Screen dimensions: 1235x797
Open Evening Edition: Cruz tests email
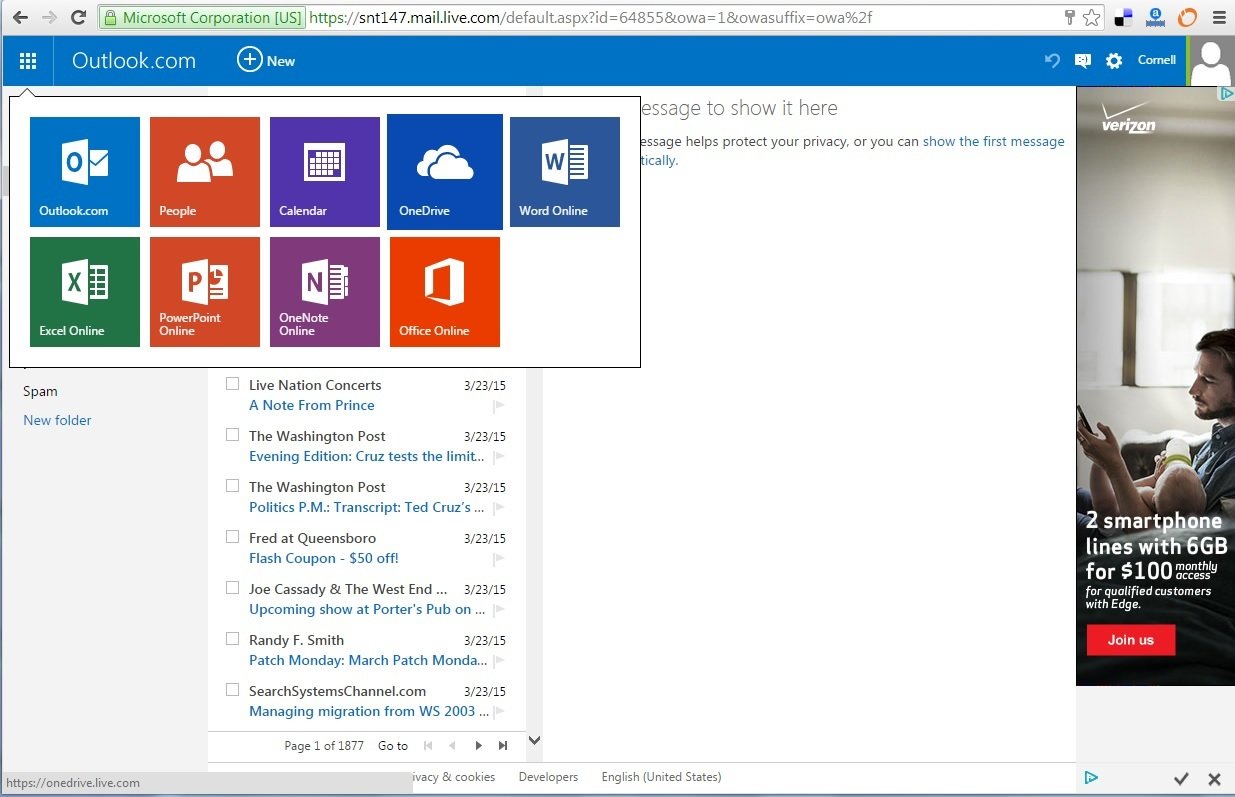[x=367, y=456]
